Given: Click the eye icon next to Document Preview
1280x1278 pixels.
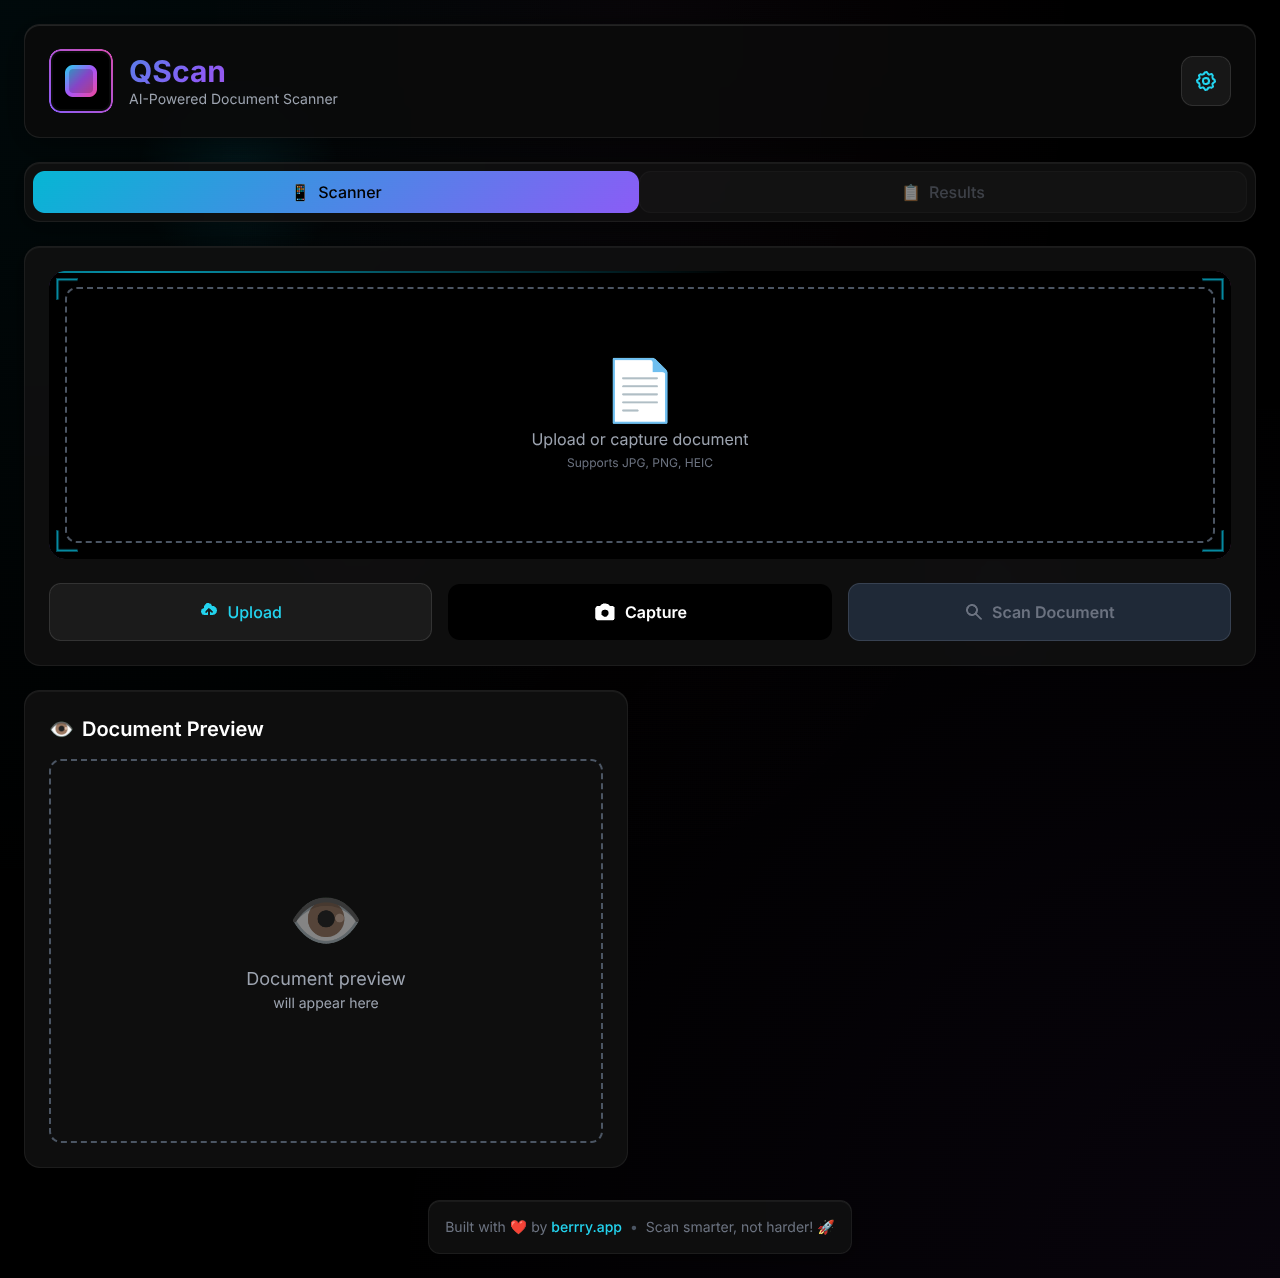Looking at the screenshot, I should (x=61, y=729).
